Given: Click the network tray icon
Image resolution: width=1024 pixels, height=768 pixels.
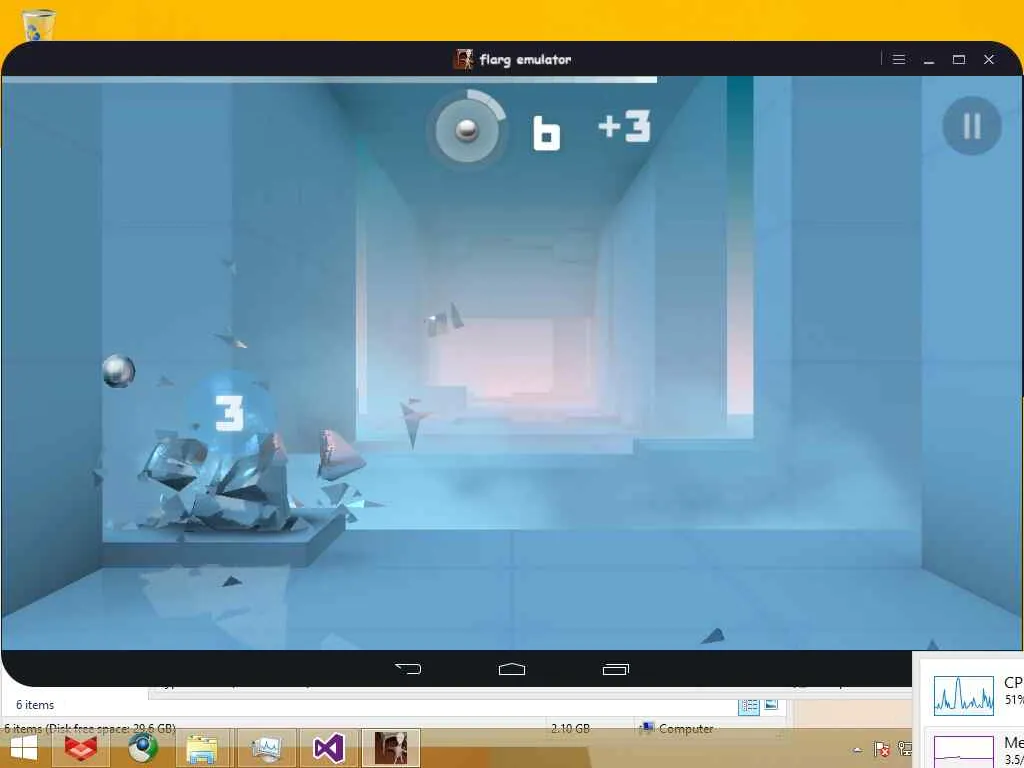Looking at the screenshot, I should 905,748.
